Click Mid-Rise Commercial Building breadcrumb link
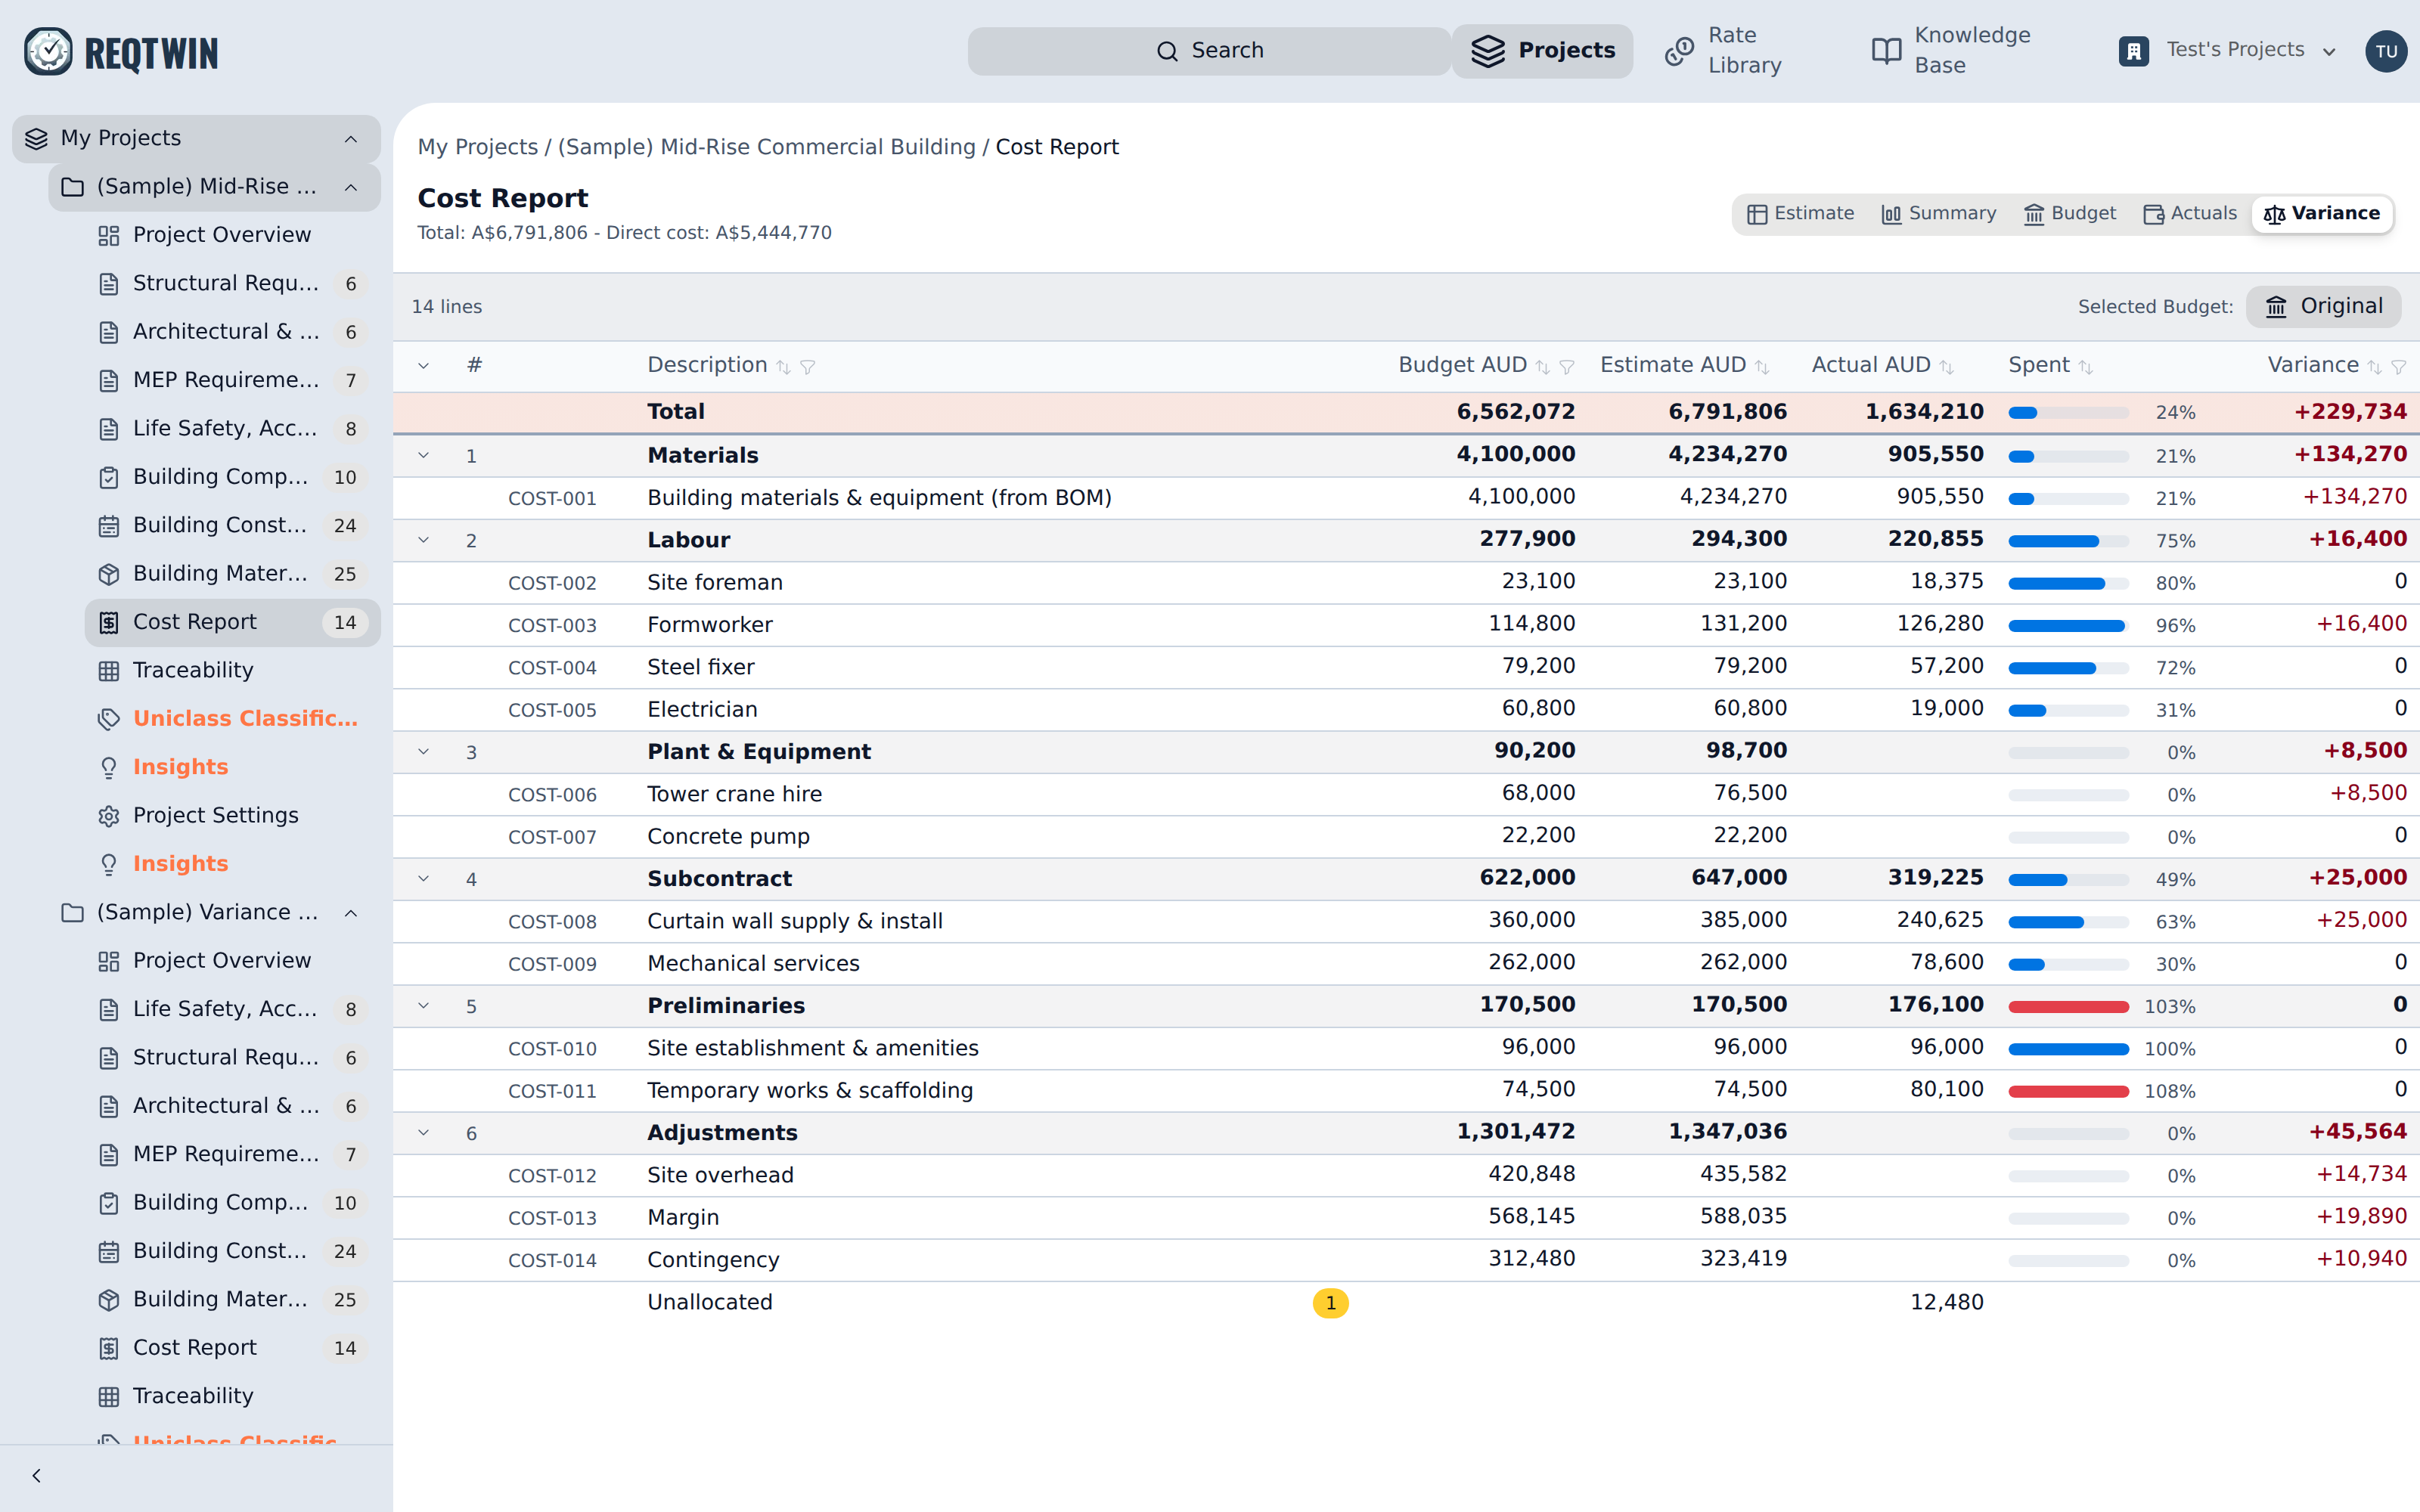Viewport: 2420px width, 1512px height. 766,147
